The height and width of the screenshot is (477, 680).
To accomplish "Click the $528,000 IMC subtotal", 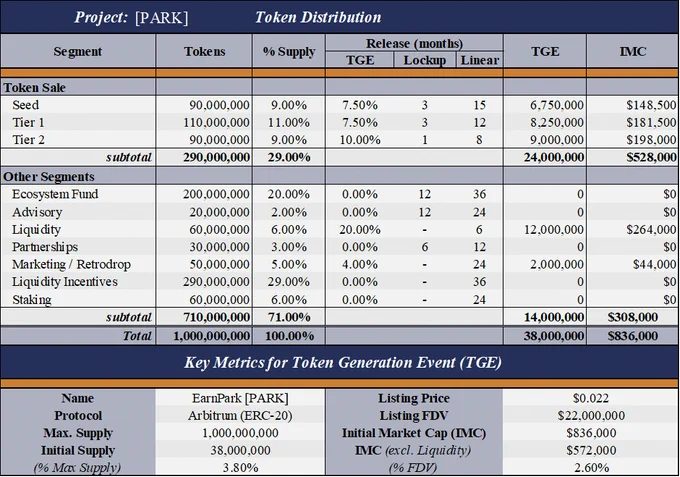I will 651,157.
